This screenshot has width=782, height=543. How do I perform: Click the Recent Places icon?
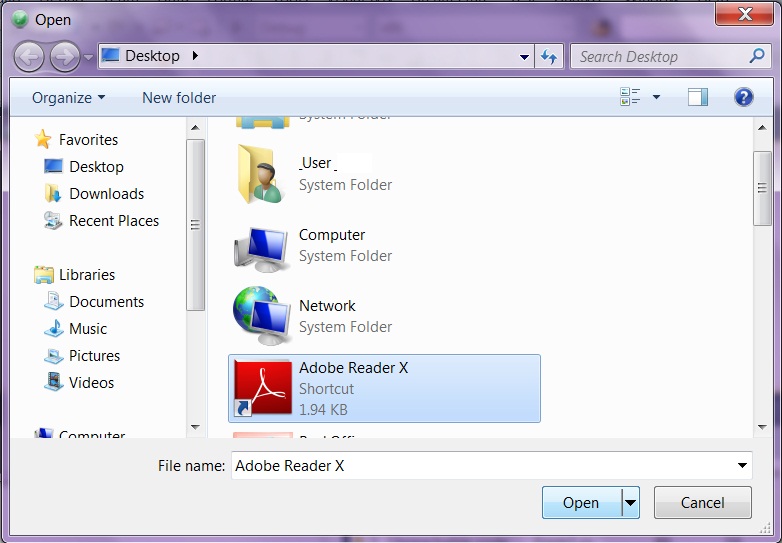point(53,220)
